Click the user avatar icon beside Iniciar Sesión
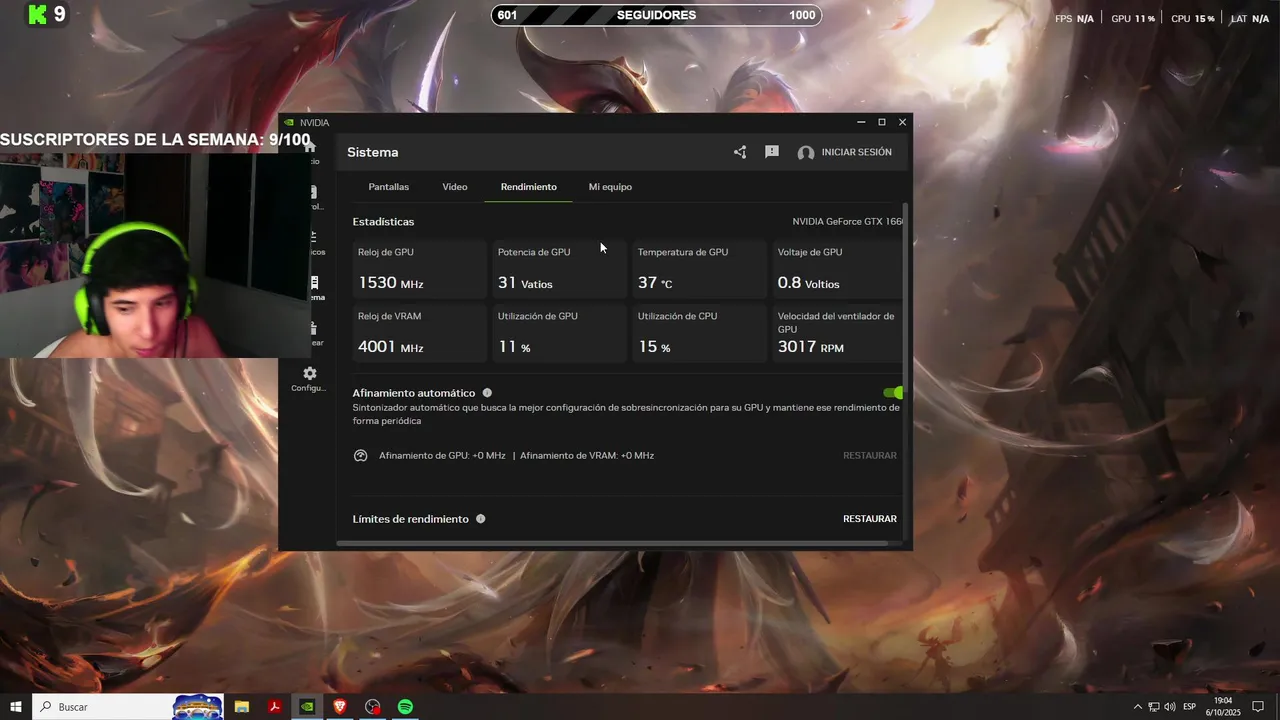This screenshot has width=1280, height=720. pos(806,153)
